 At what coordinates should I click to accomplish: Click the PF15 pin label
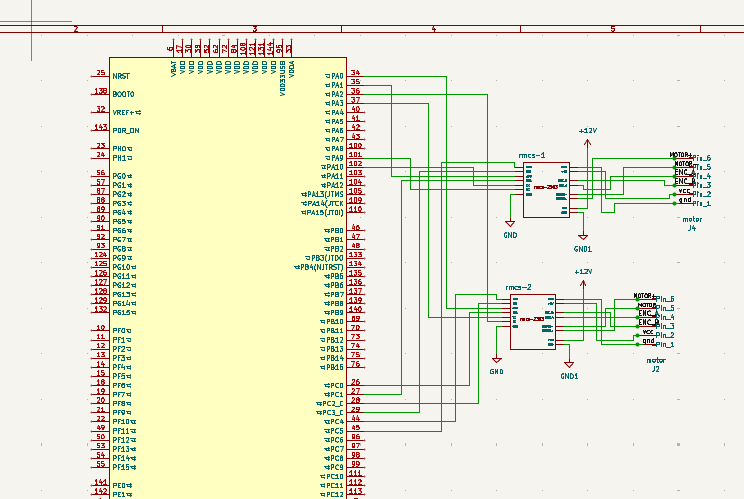click(x=124, y=467)
